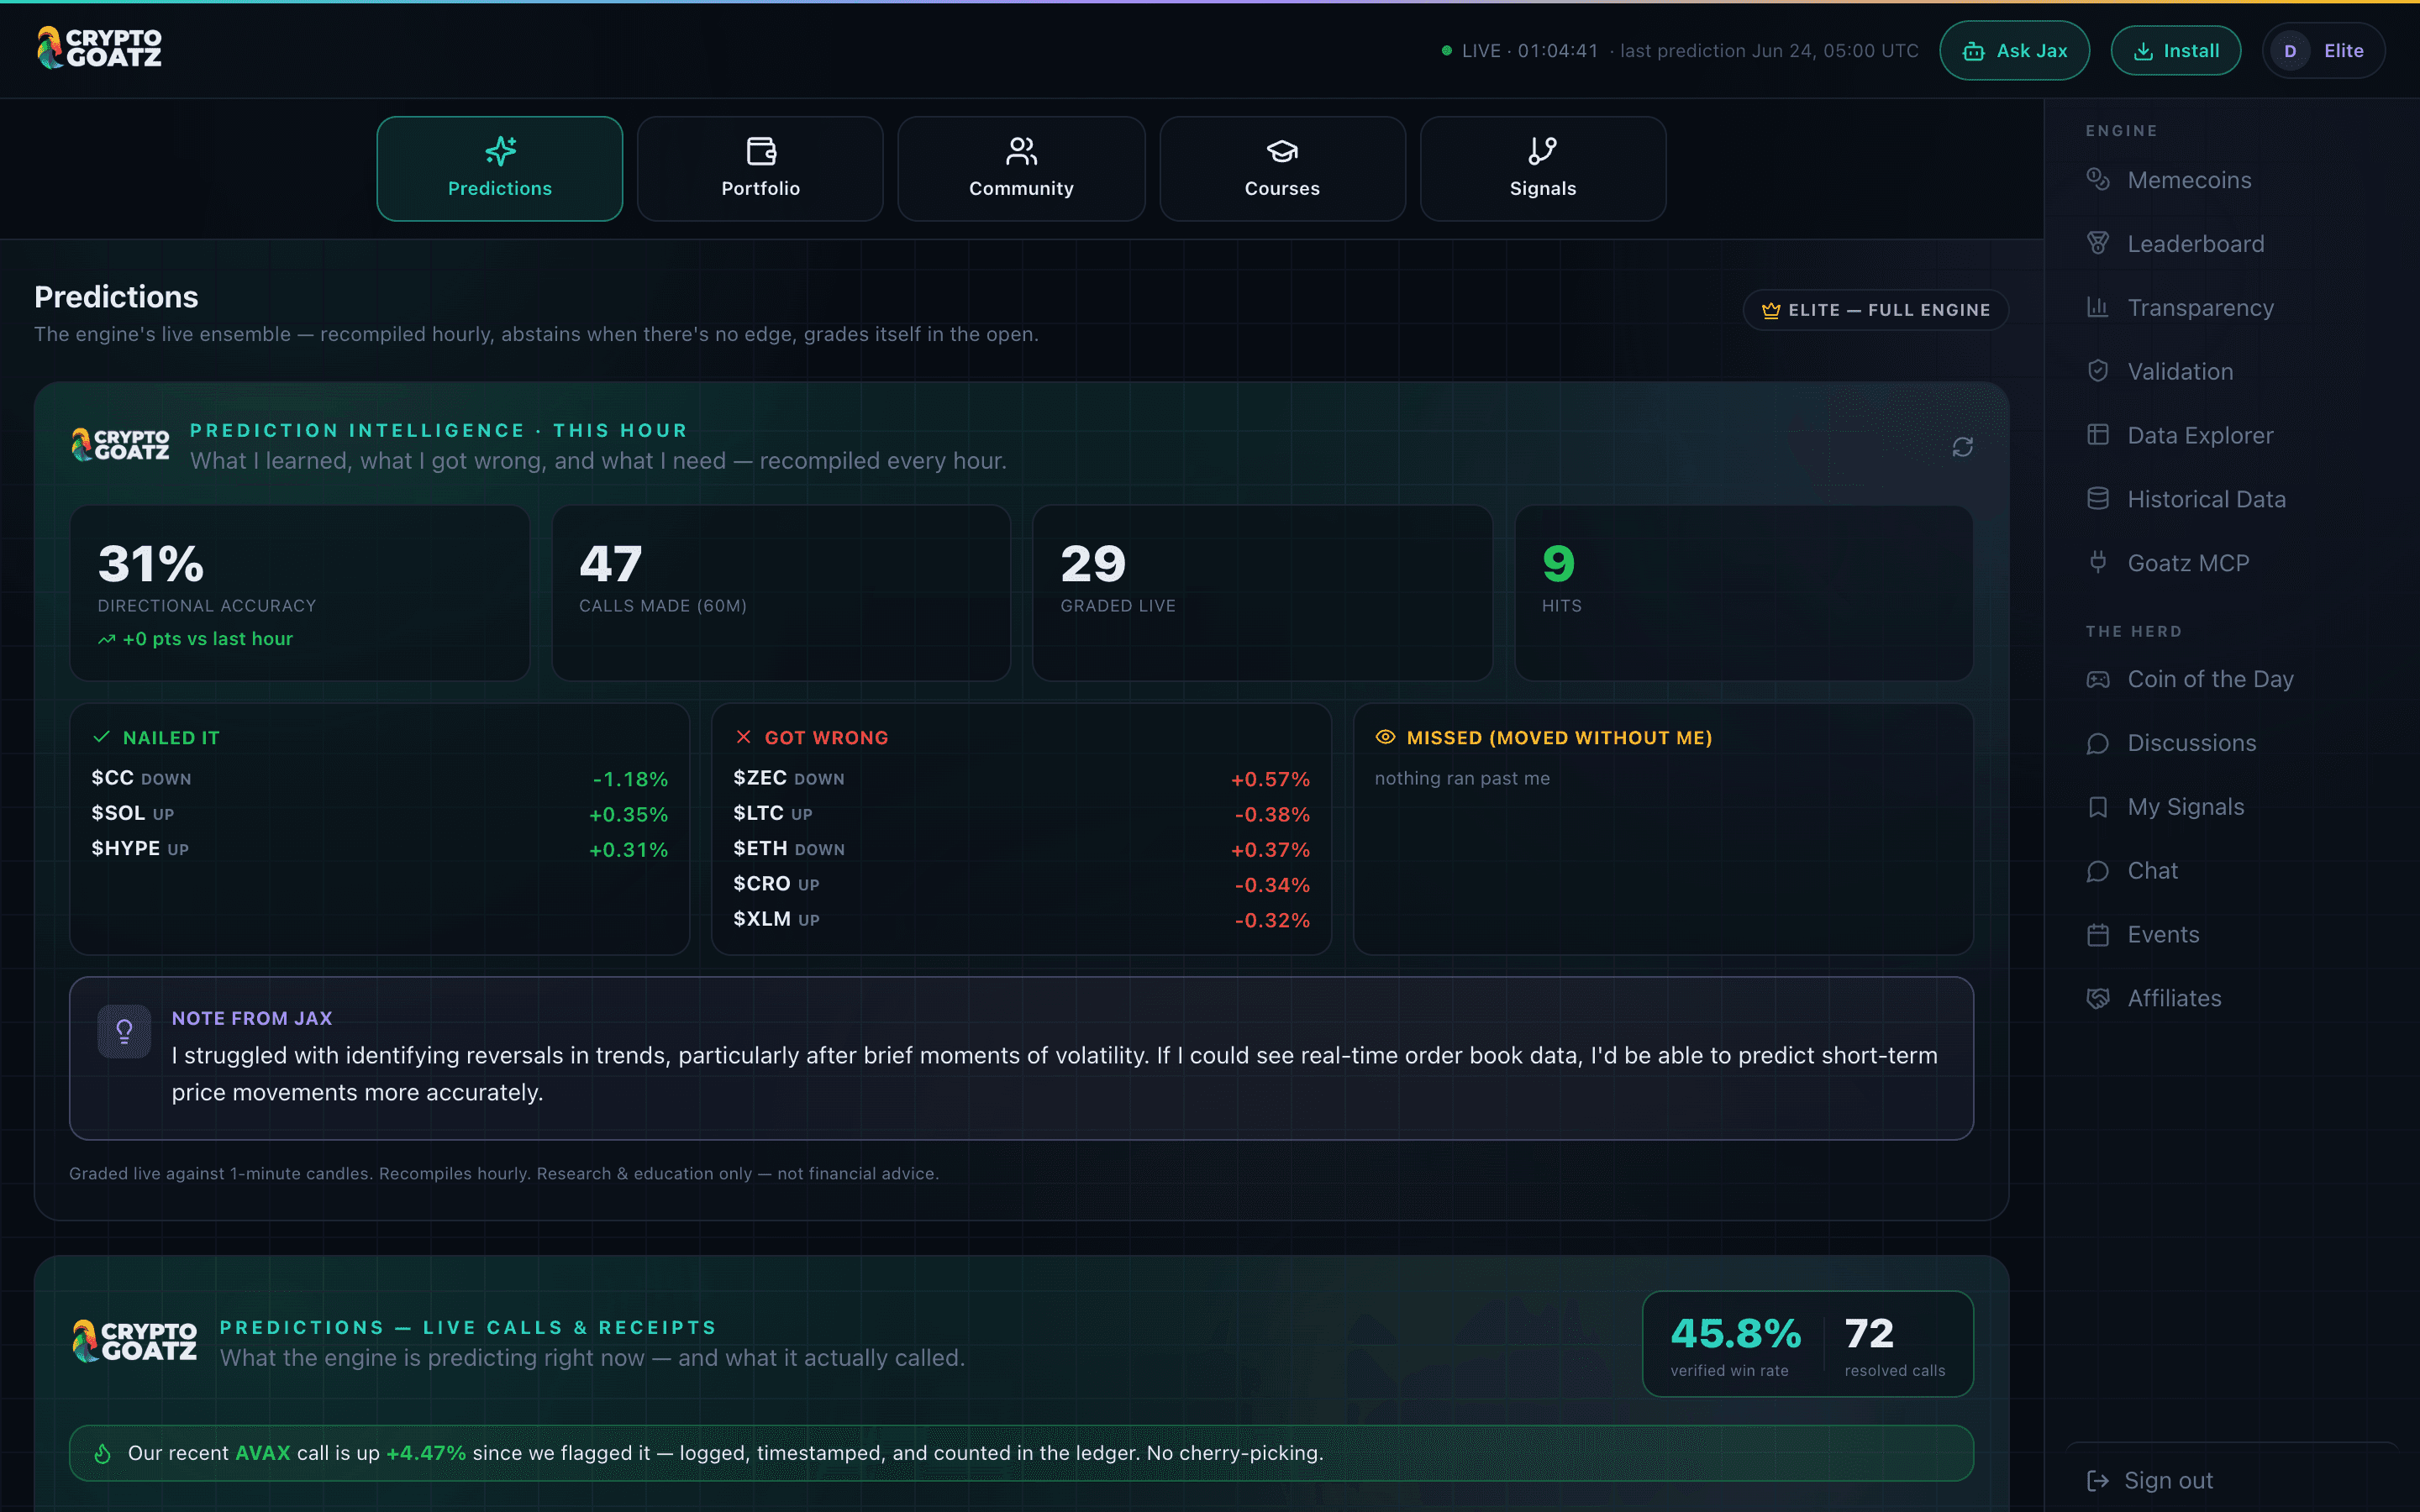The height and width of the screenshot is (1512, 2420).
Task: Click the $ETH DOWN row
Action: (x=1021, y=849)
